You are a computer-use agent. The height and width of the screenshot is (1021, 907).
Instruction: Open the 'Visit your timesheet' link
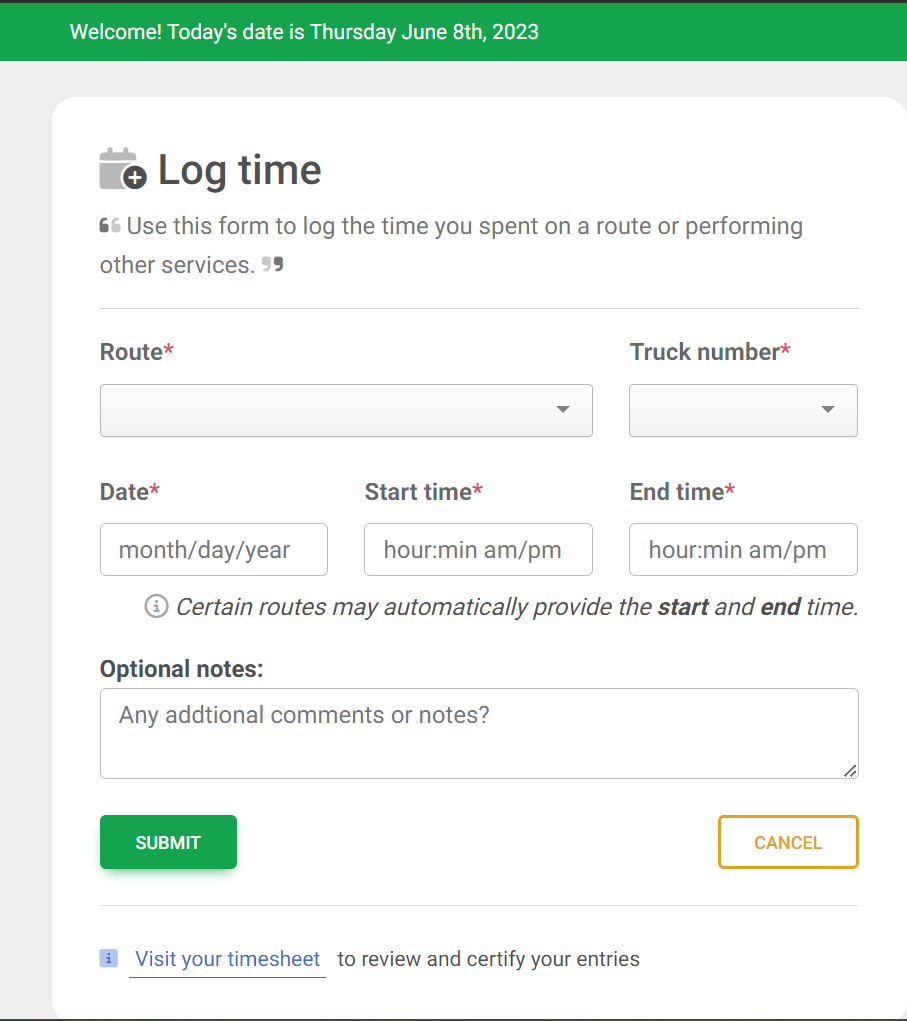pos(228,959)
